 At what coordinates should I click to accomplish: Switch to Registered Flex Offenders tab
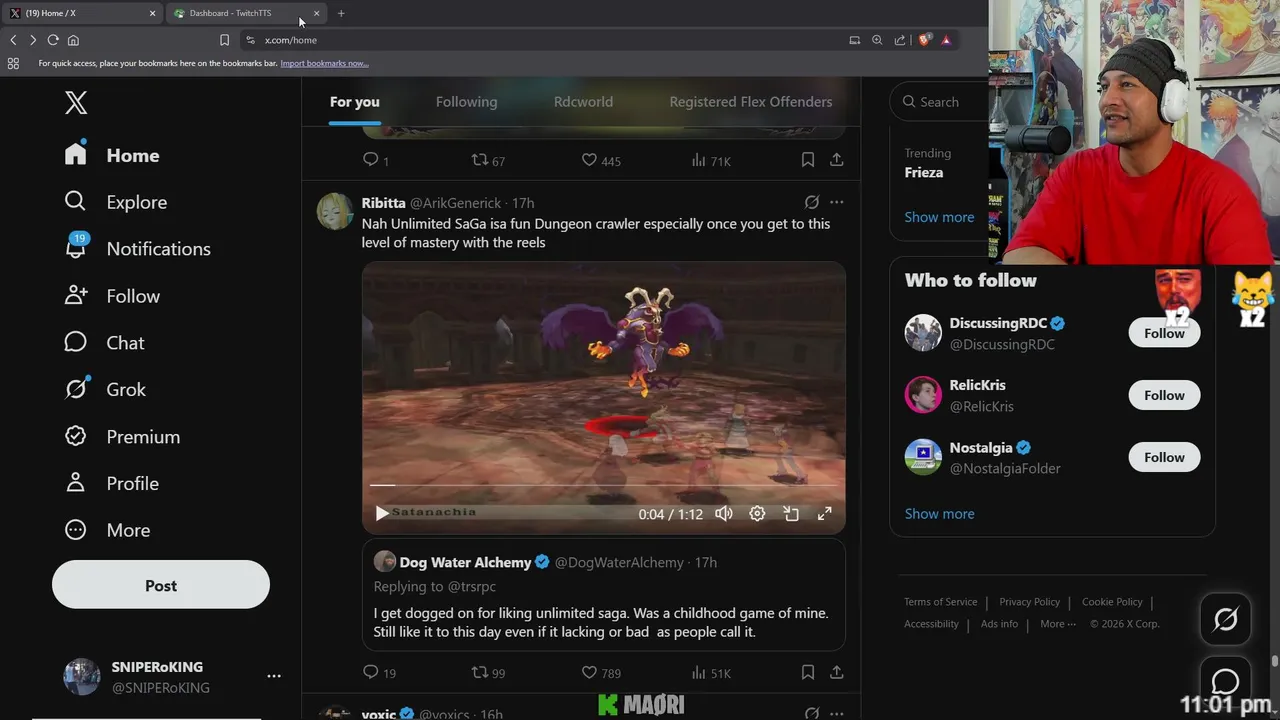point(751,102)
